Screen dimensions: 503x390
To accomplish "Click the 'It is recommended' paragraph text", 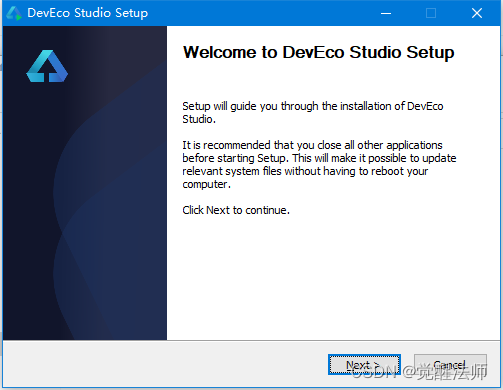I will [x=319, y=164].
